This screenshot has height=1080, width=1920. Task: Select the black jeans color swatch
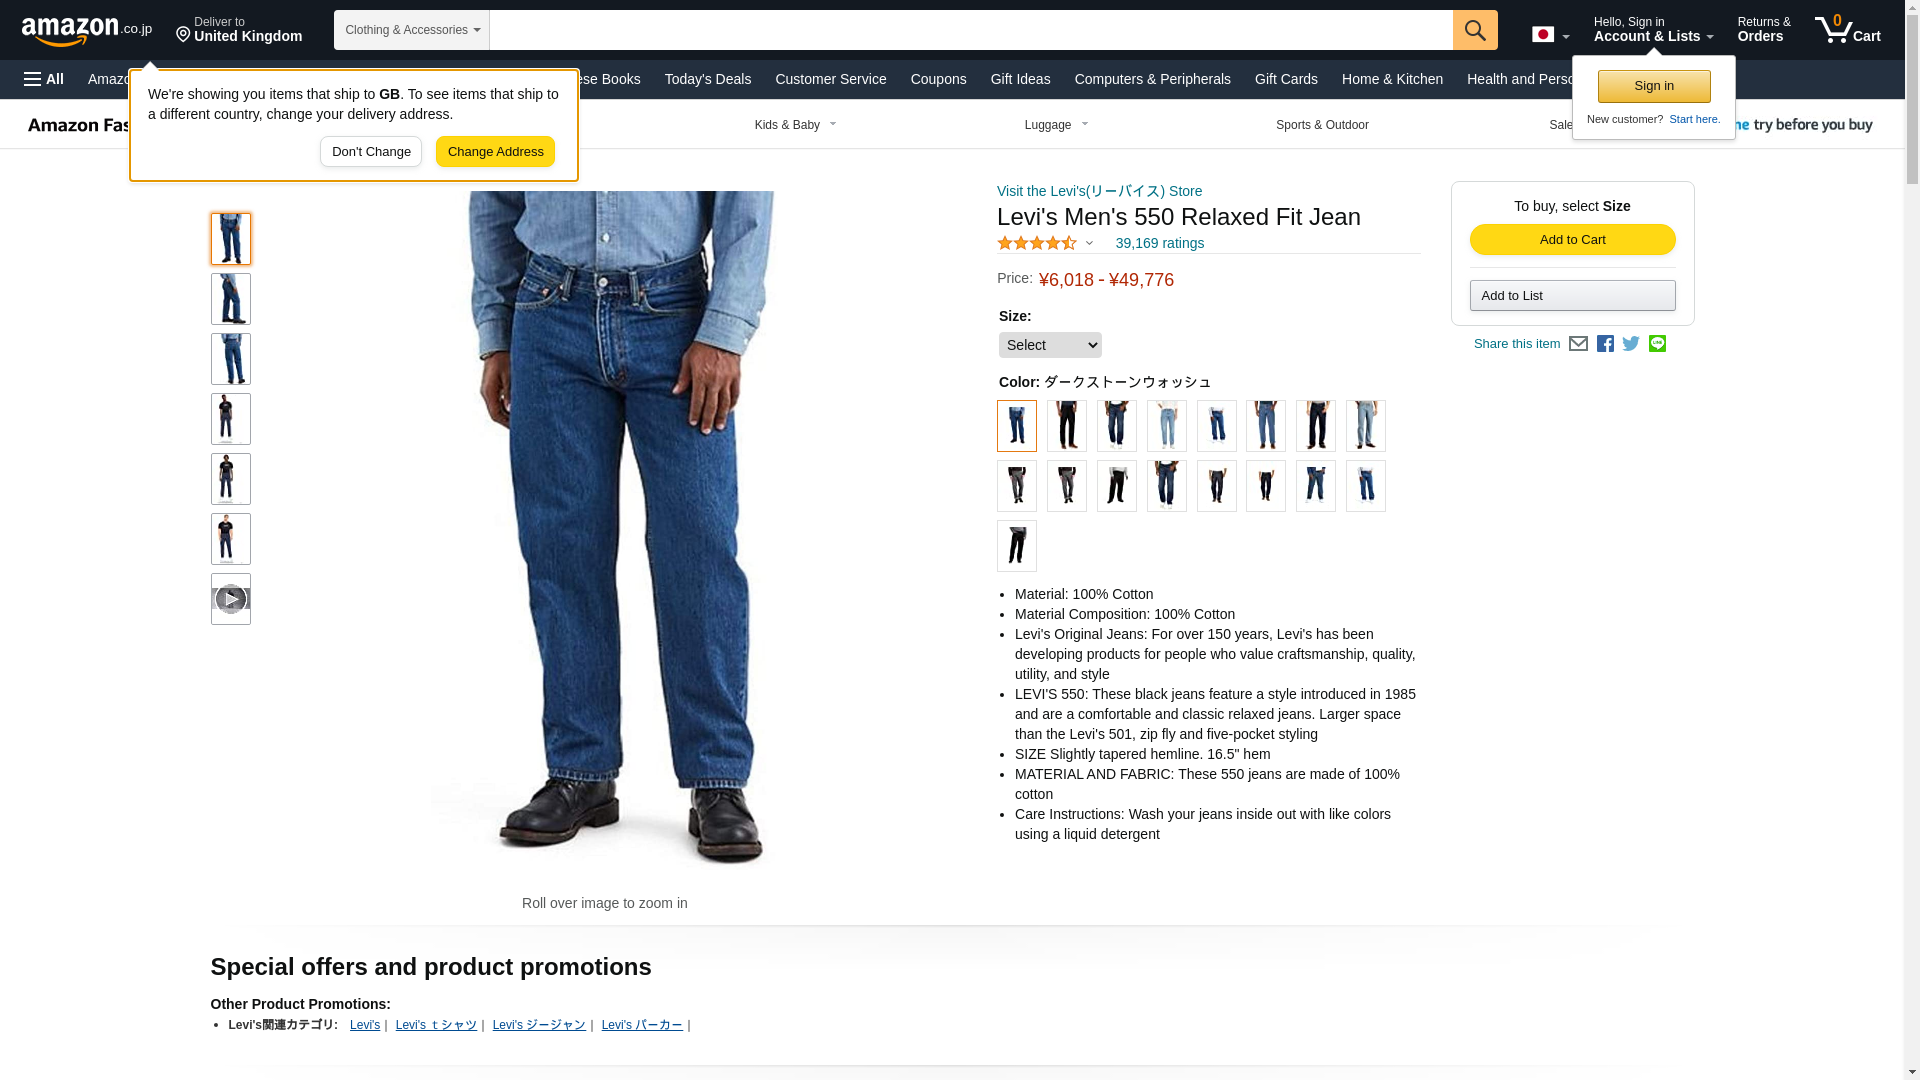[x=1067, y=426]
